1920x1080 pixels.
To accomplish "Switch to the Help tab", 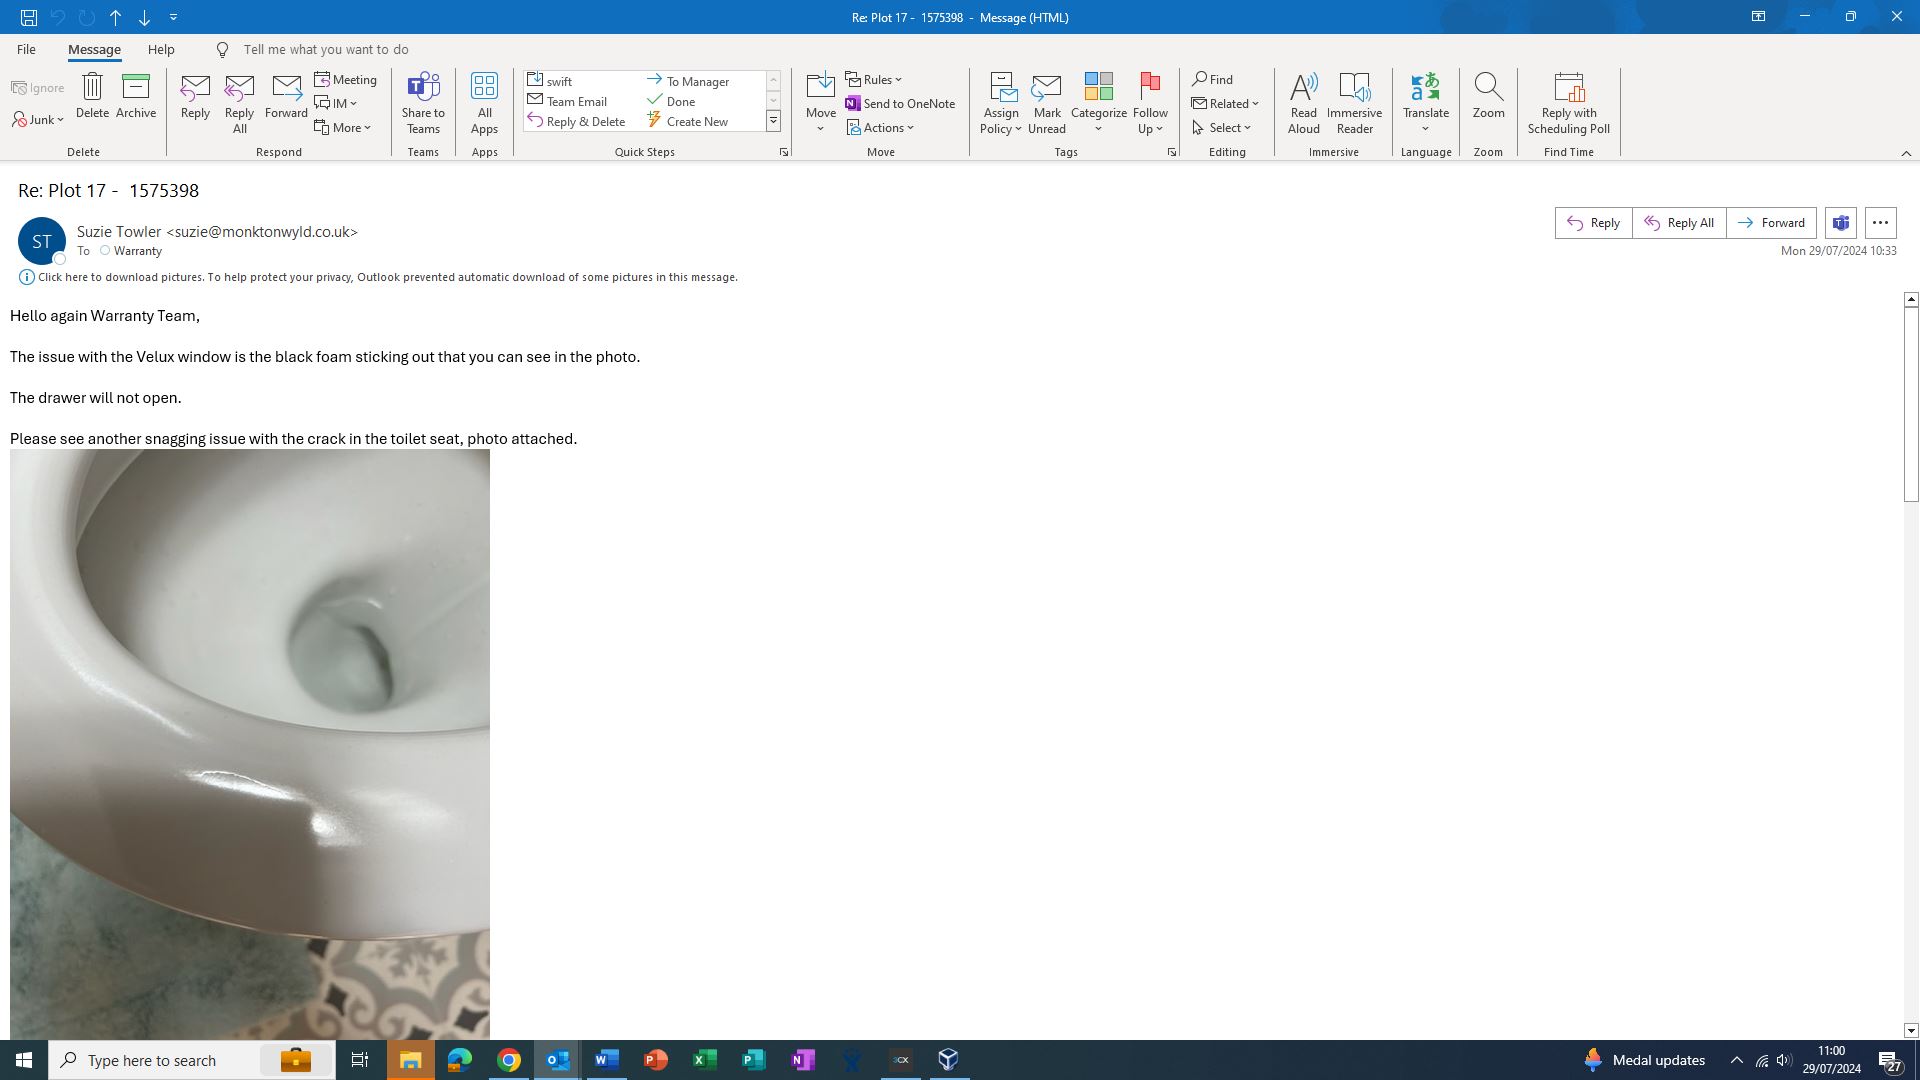I will [161, 50].
